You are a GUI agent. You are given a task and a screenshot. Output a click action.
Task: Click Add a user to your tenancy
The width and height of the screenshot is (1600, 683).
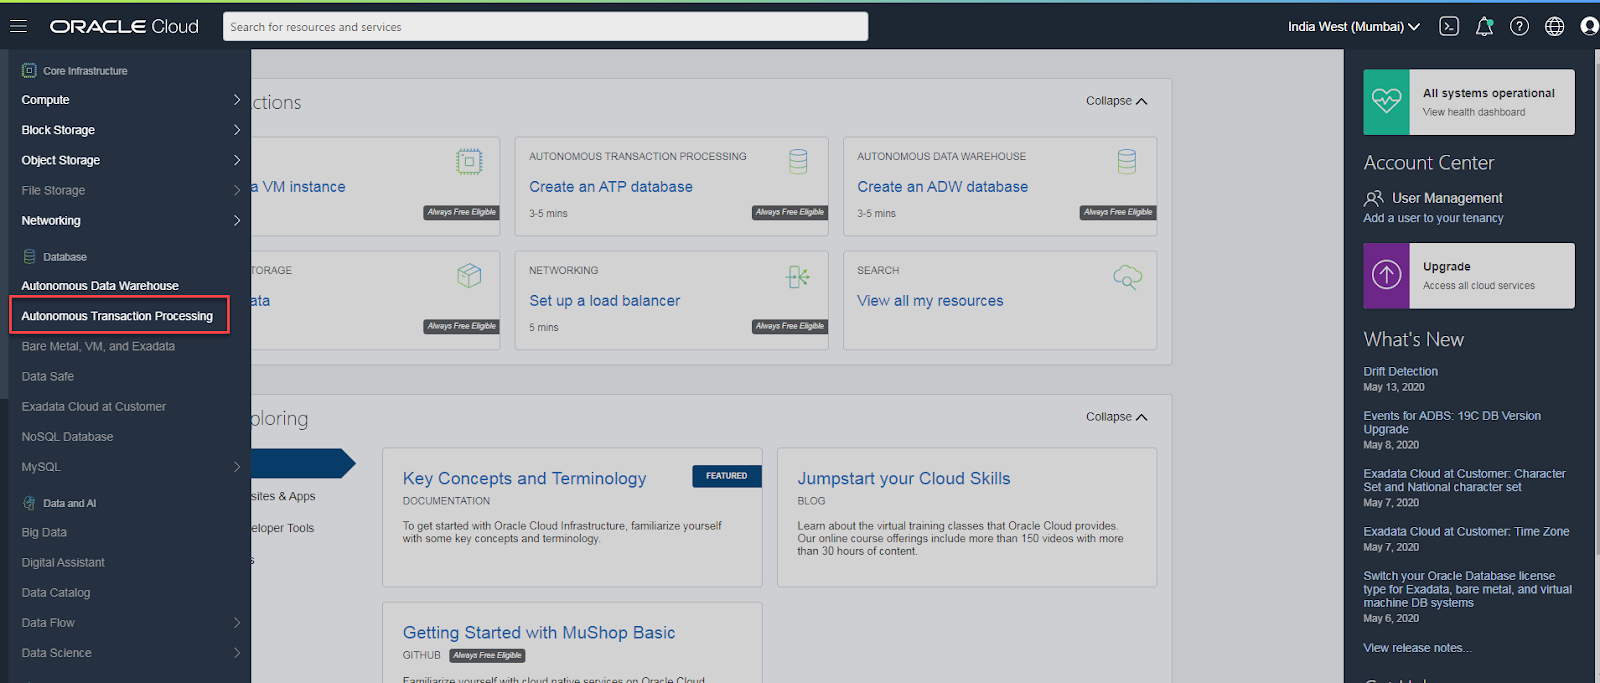click(1433, 218)
